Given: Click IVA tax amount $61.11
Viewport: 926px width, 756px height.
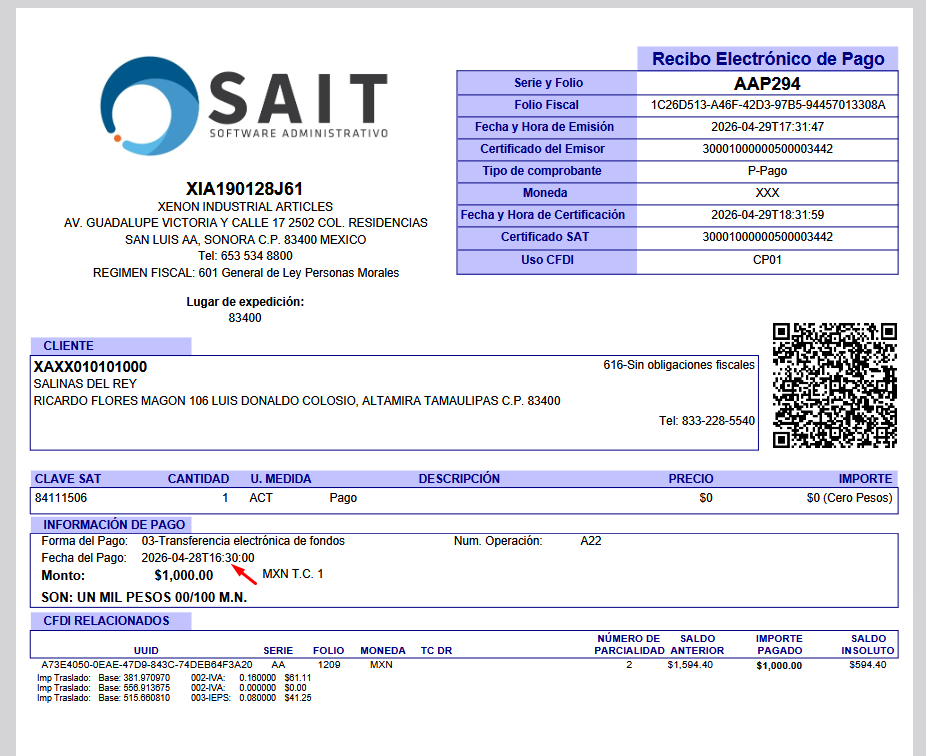Looking at the screenshot, I should pos(298,678).
